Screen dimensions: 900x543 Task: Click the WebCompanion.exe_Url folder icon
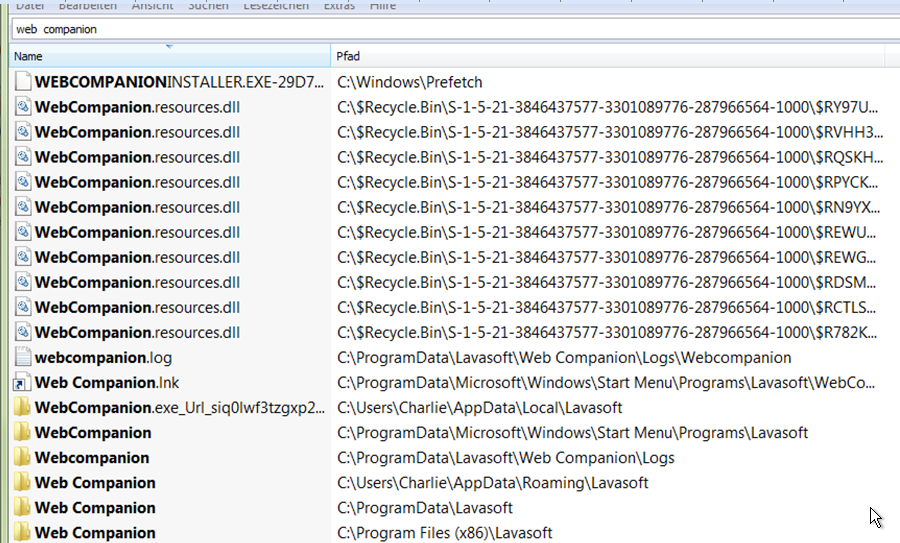[x=22, y=408]
